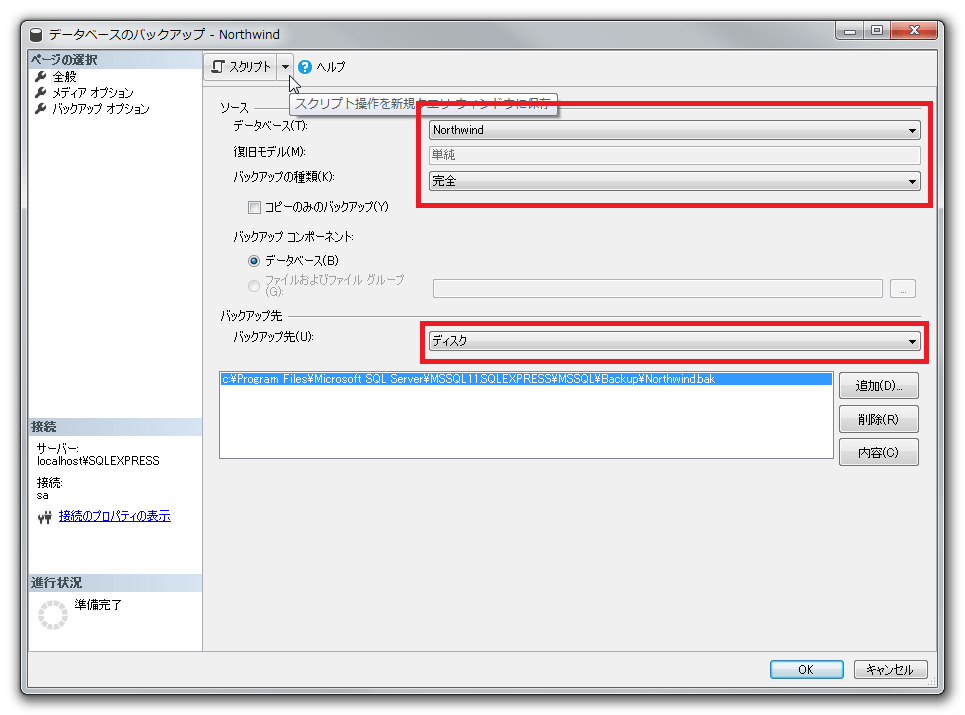
Task: Select the 全般 page in sidebar
Action: (x=64, y=76)
